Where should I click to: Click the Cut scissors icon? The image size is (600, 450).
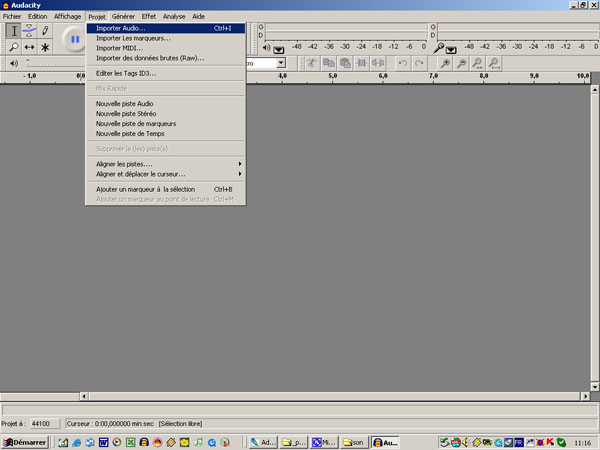[x=312, y=63]
